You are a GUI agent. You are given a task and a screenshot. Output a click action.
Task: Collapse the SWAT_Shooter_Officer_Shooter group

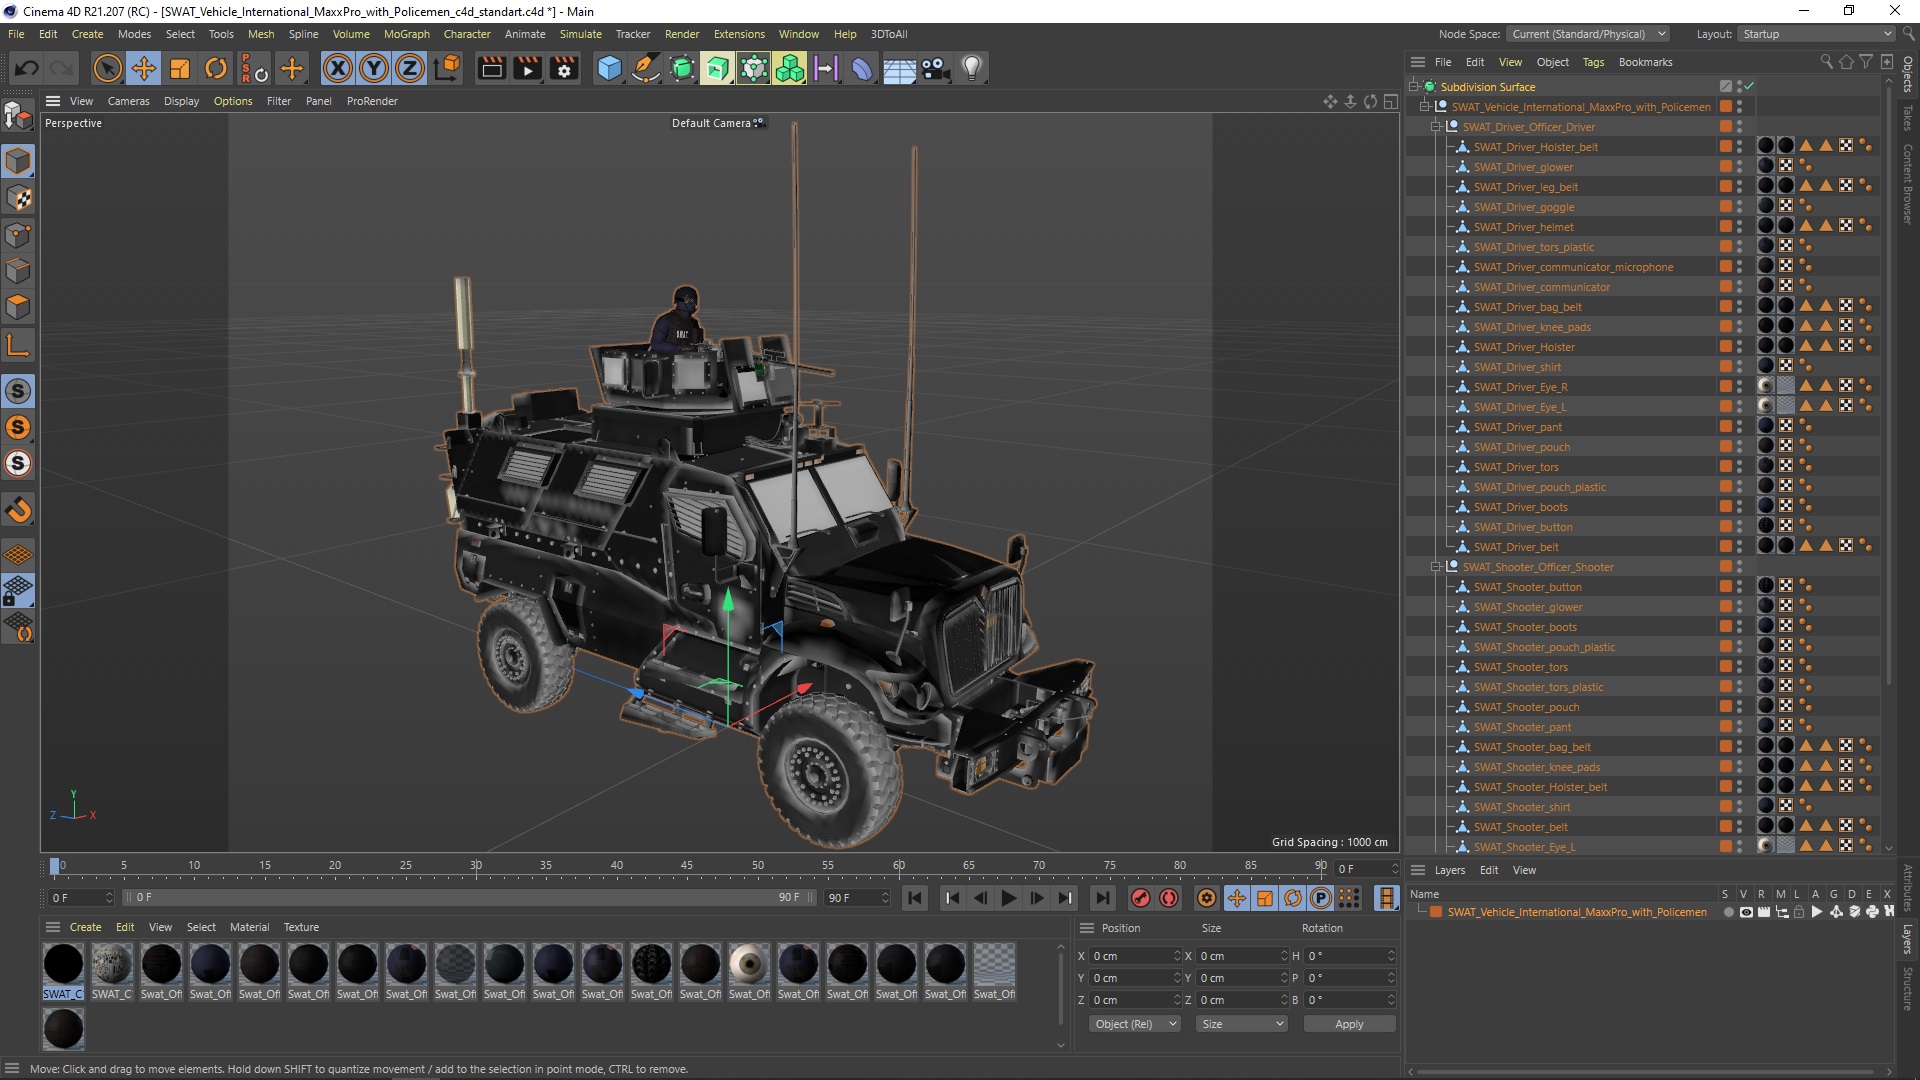pos(1436,567)
